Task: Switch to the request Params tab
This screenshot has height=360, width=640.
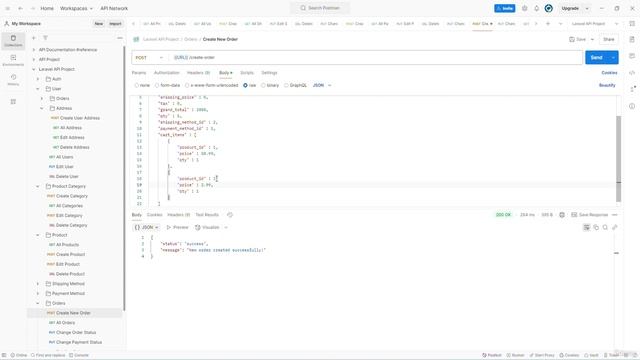Action: pos(139,73)
